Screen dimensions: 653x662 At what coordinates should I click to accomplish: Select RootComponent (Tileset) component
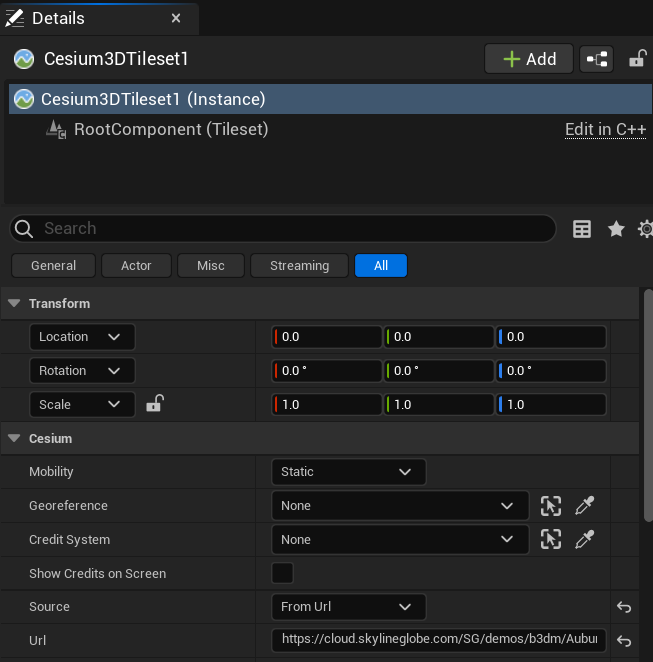[x=171, y=129]
